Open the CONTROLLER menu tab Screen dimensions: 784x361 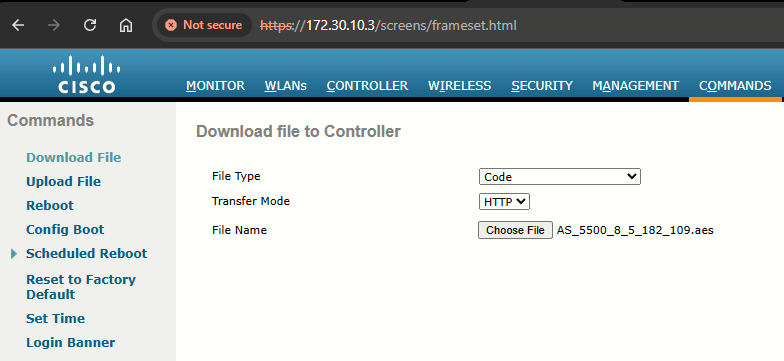(x=367, y=86)
